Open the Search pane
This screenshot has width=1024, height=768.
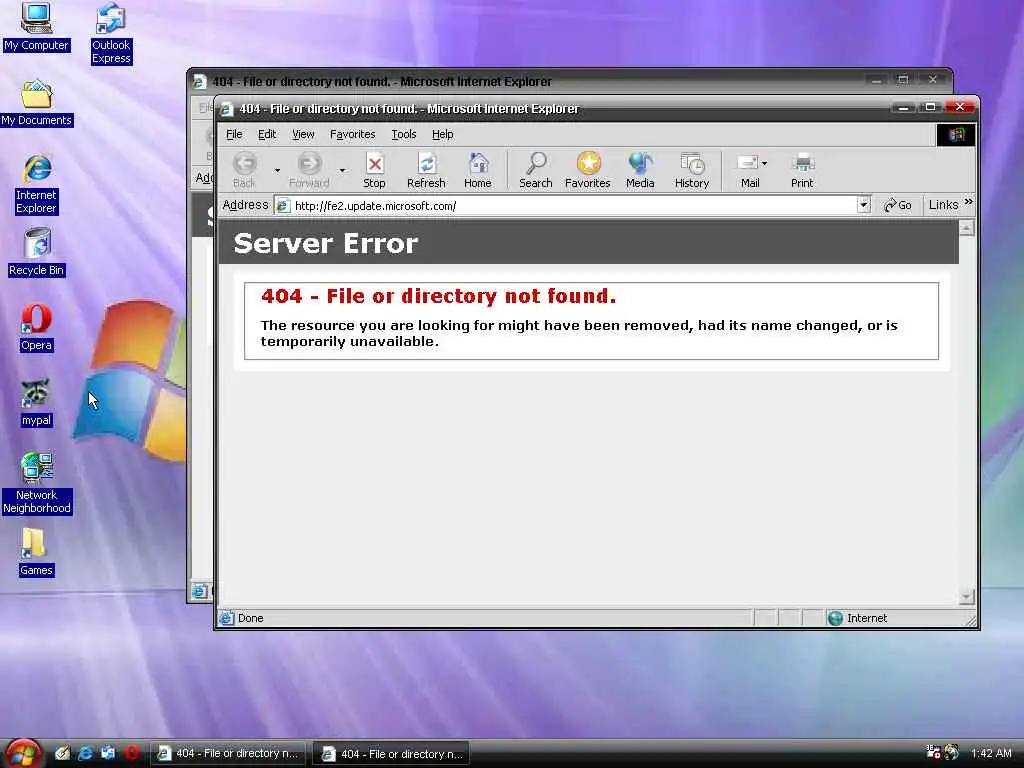[536, 170]
